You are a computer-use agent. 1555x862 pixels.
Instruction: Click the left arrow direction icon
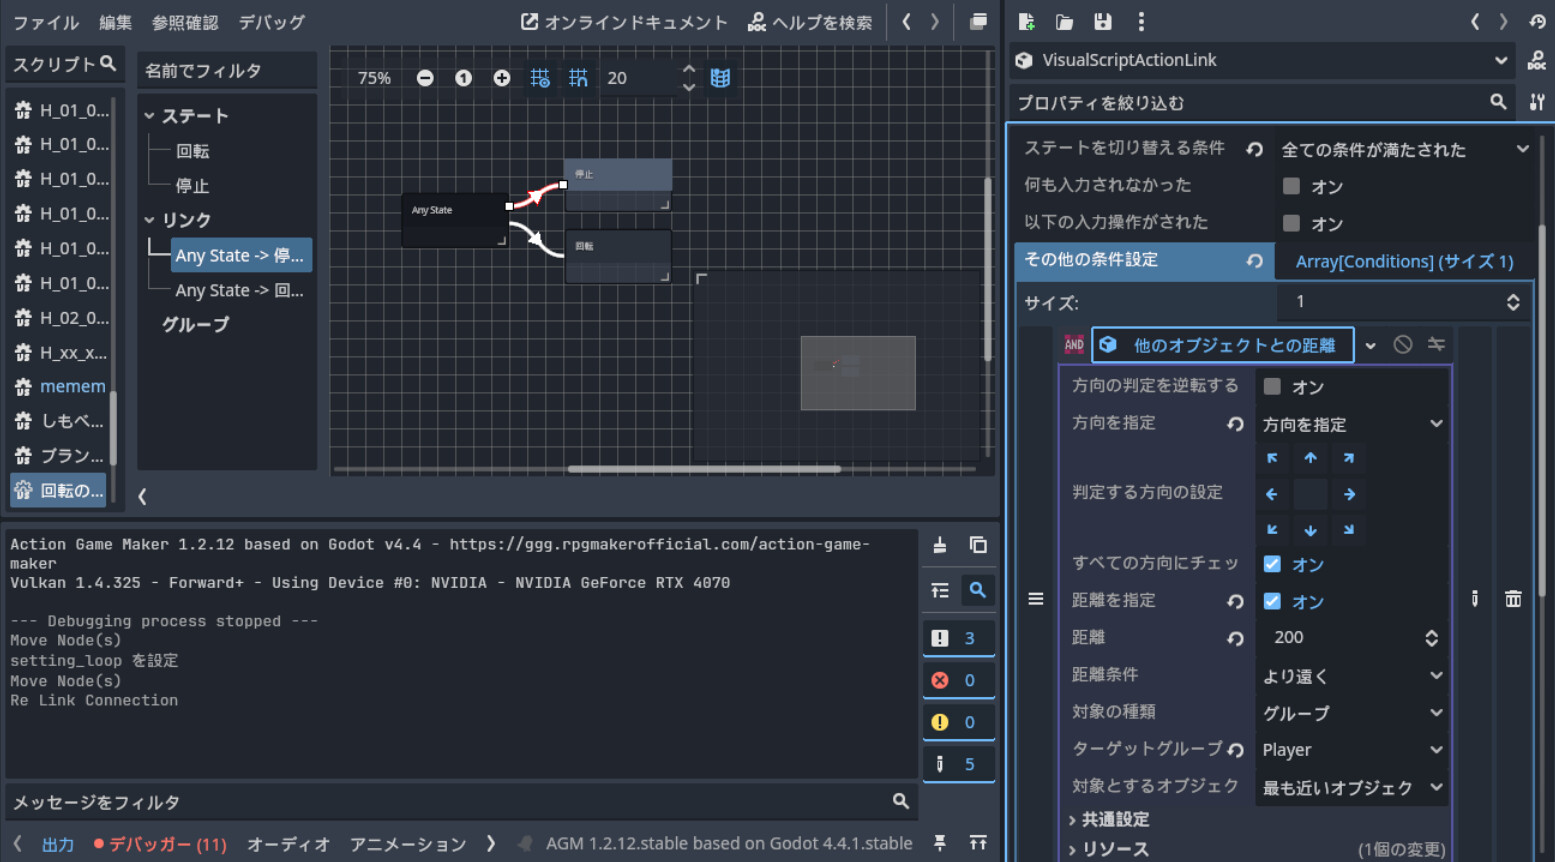pyautogui.click(x=1272, y=494)
